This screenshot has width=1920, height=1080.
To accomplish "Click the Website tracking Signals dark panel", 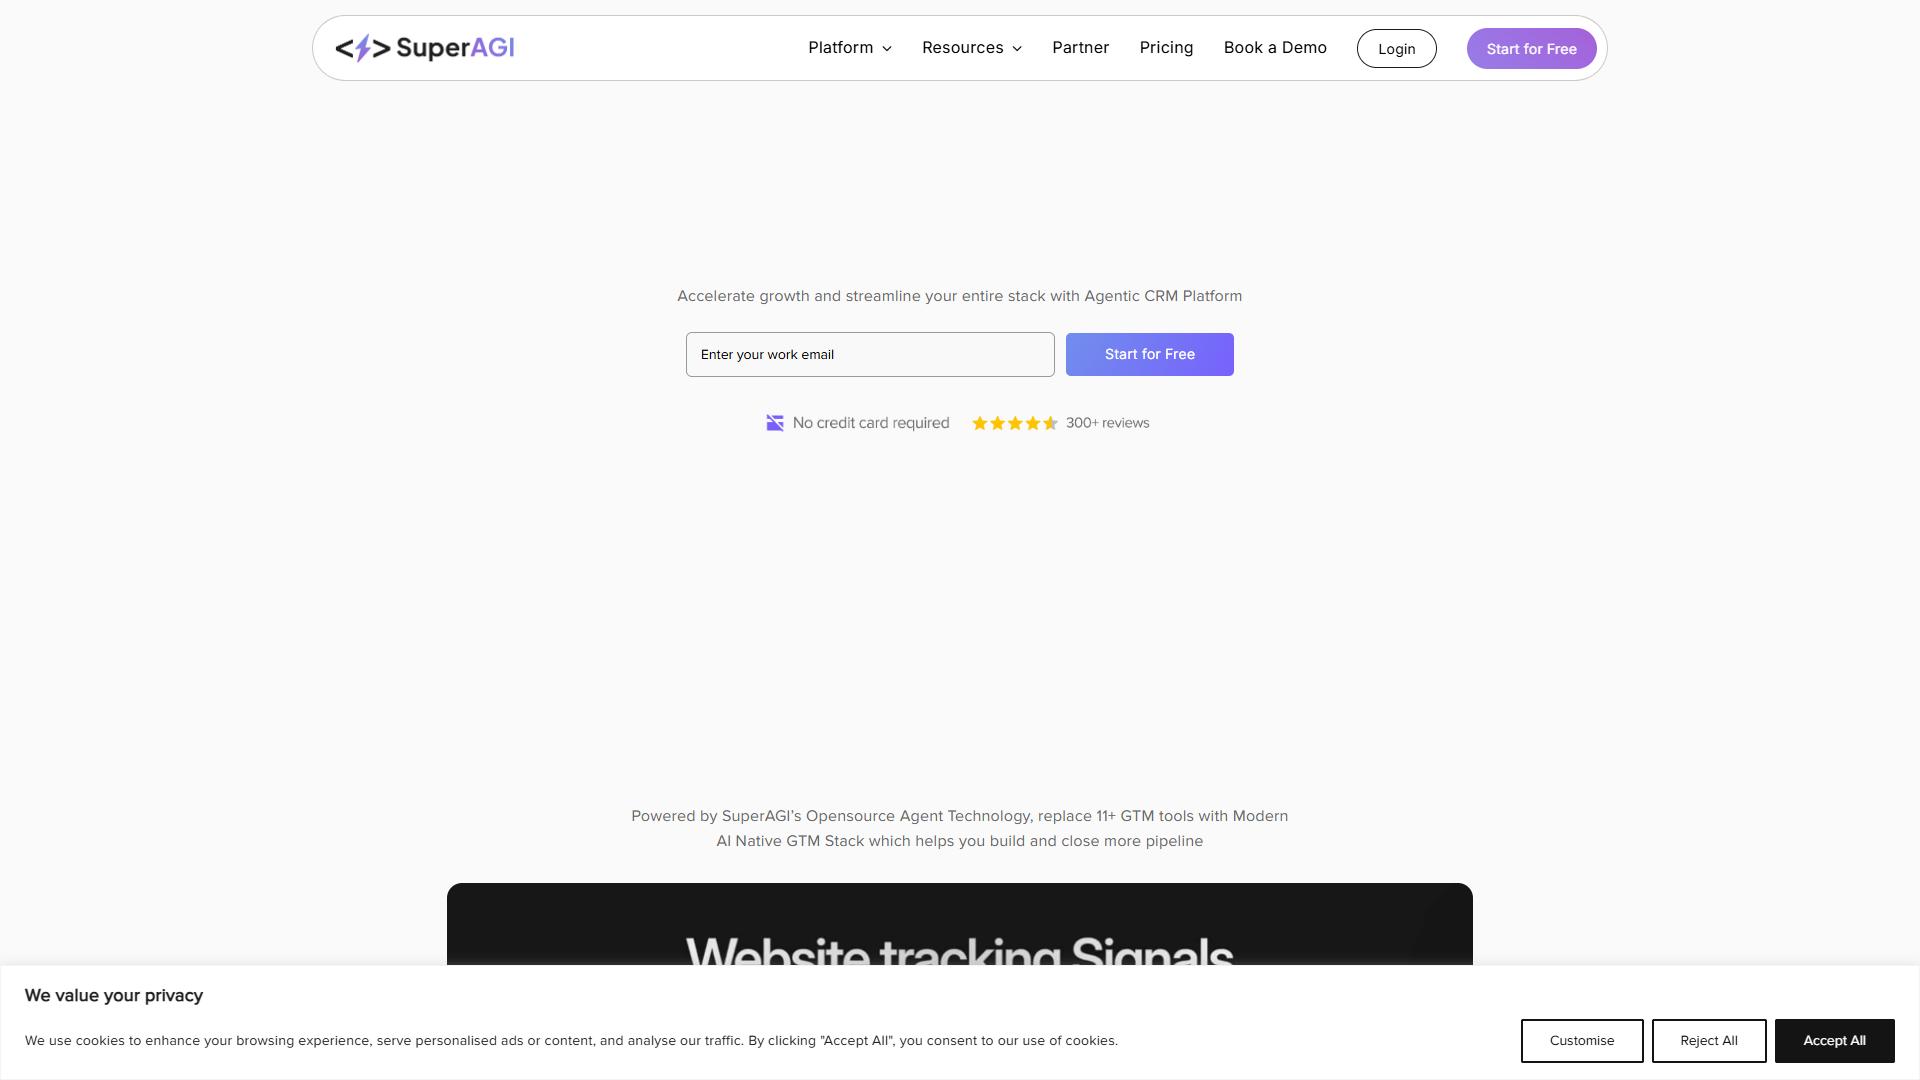I will pyautogui.click(x=960, y=924).
